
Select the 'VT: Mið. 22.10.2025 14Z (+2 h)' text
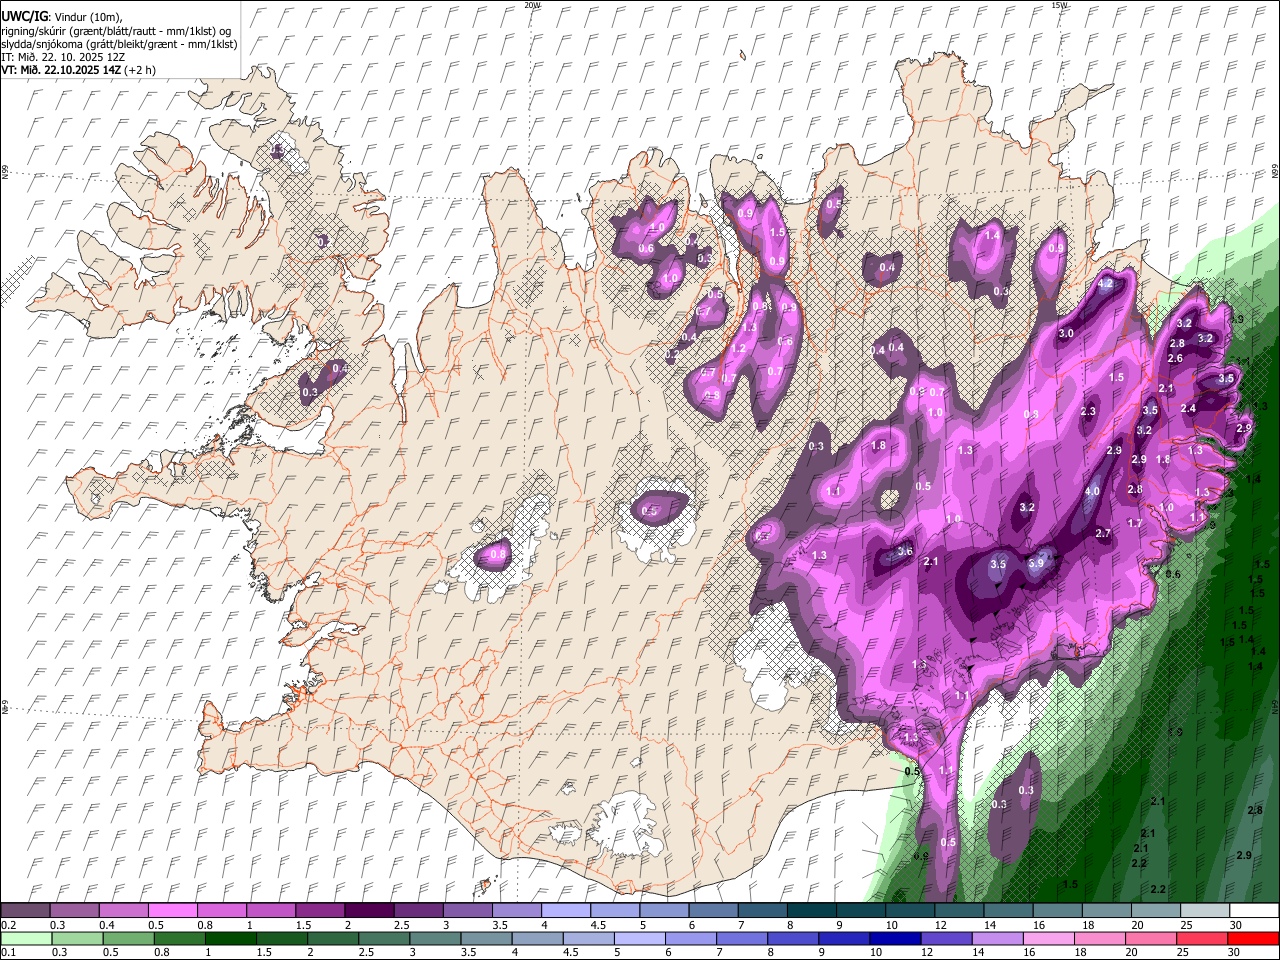tap(78, 70)
